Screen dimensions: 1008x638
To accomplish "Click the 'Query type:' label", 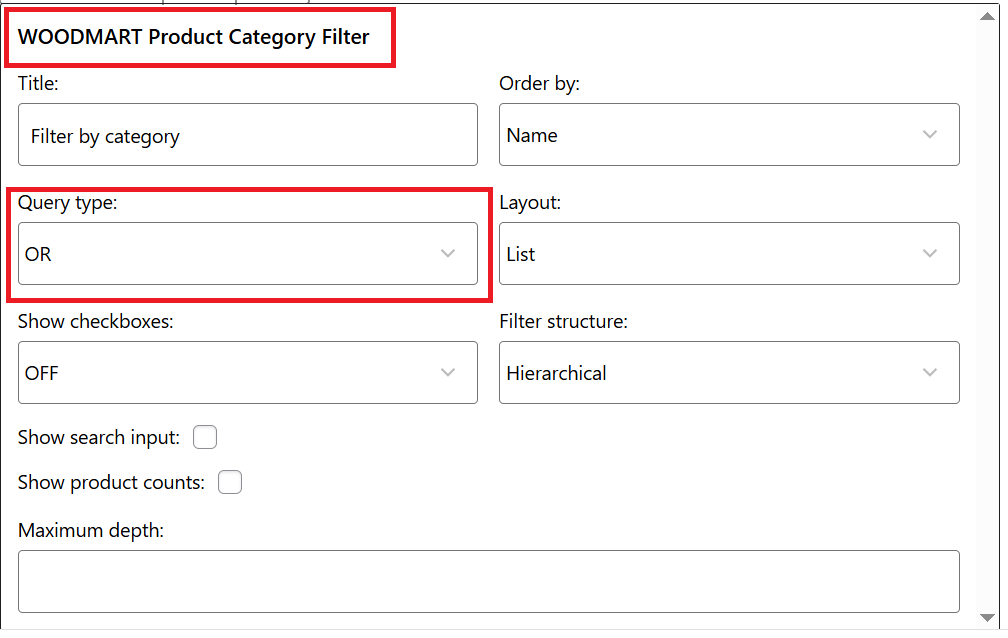I will pyautogui.click(x=68, y=203).
